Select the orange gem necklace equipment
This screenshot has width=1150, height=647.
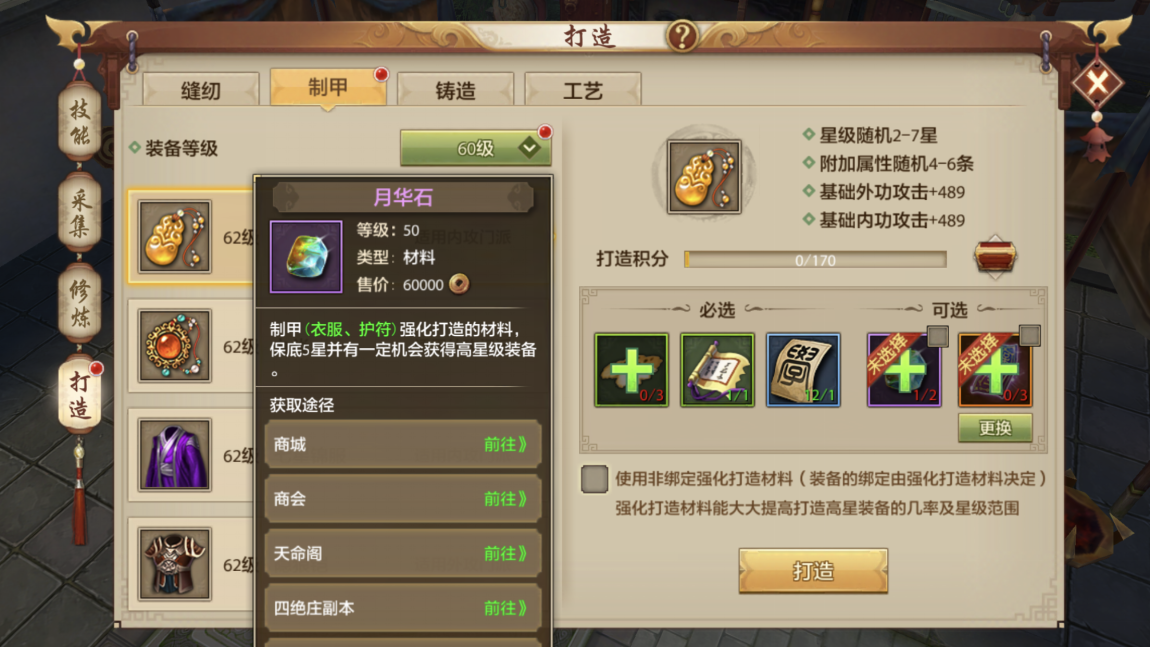click(x=175, y=346)
